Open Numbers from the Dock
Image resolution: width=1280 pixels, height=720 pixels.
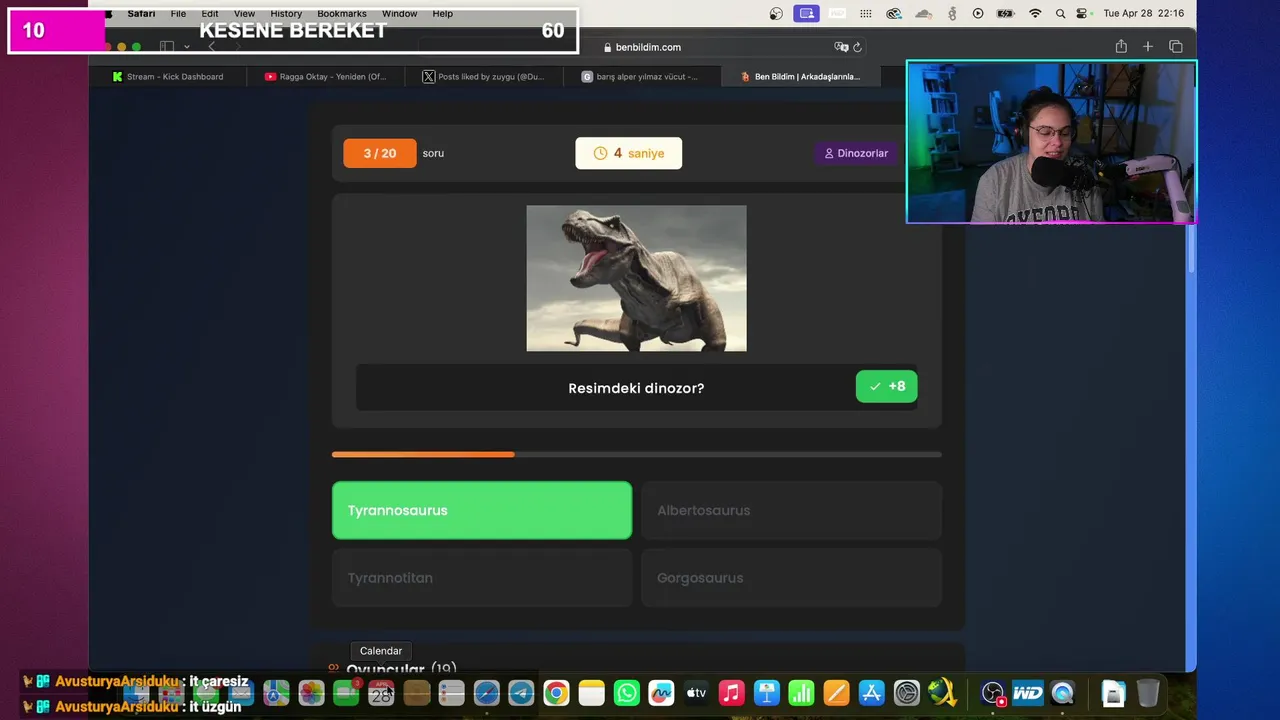[x=801, y=693]
